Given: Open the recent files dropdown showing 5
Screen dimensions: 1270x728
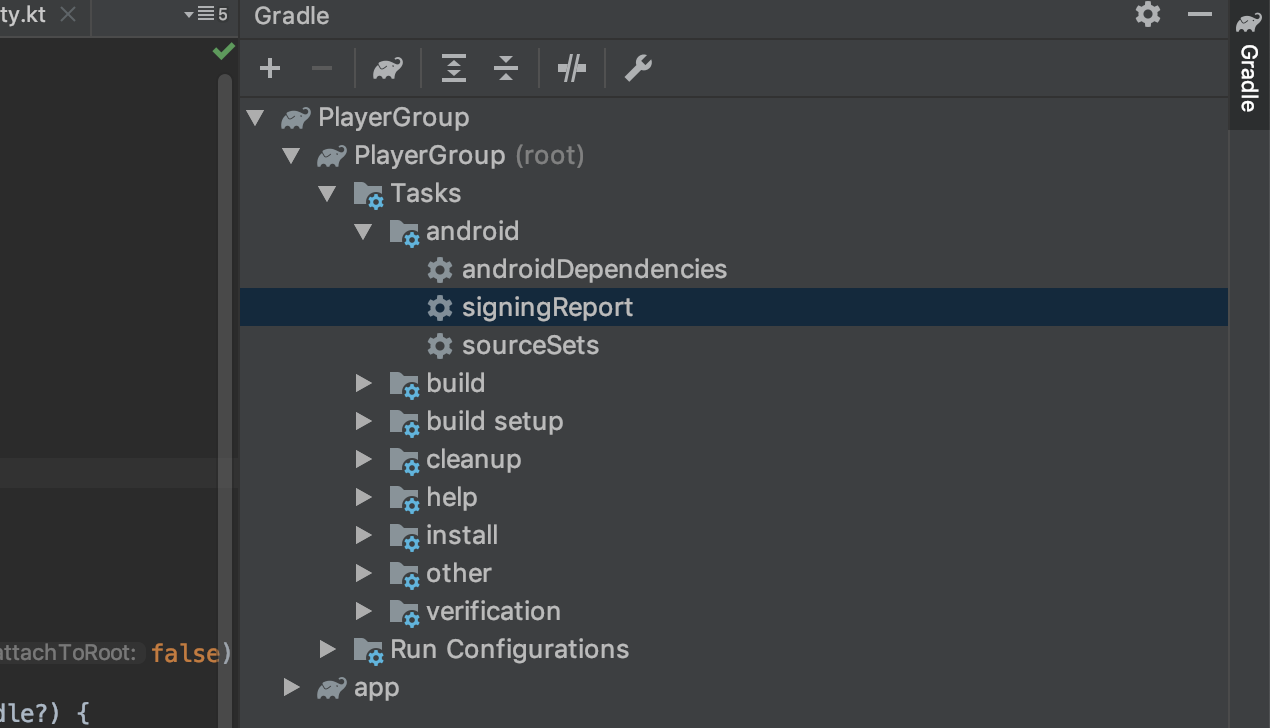Looking at the screenshot, I should pyautogui.click(x=205, y=14).
